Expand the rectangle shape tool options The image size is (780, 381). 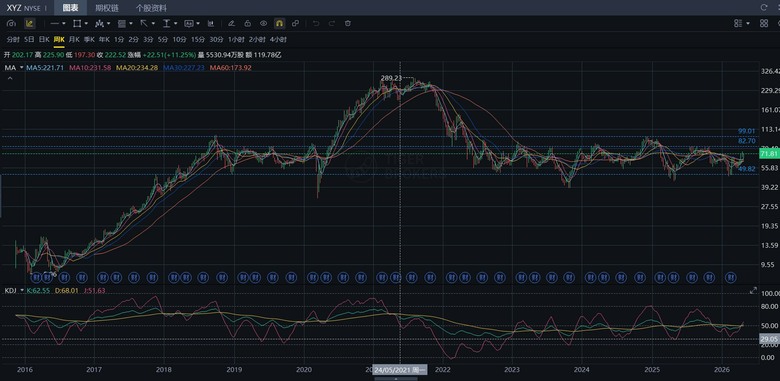[86, 23]
